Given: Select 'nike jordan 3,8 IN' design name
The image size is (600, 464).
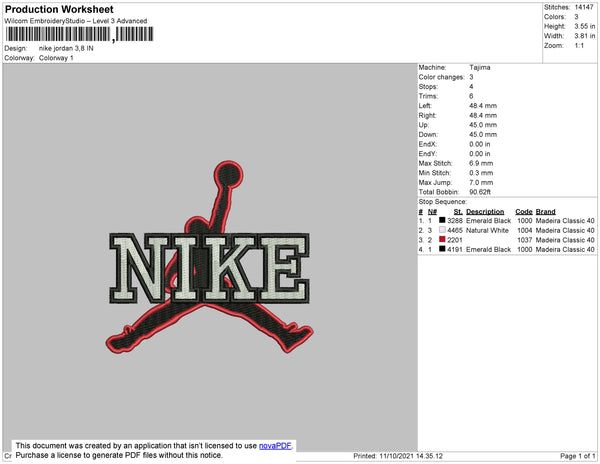Looking at the screenshot, I should [x=66, y=48].
